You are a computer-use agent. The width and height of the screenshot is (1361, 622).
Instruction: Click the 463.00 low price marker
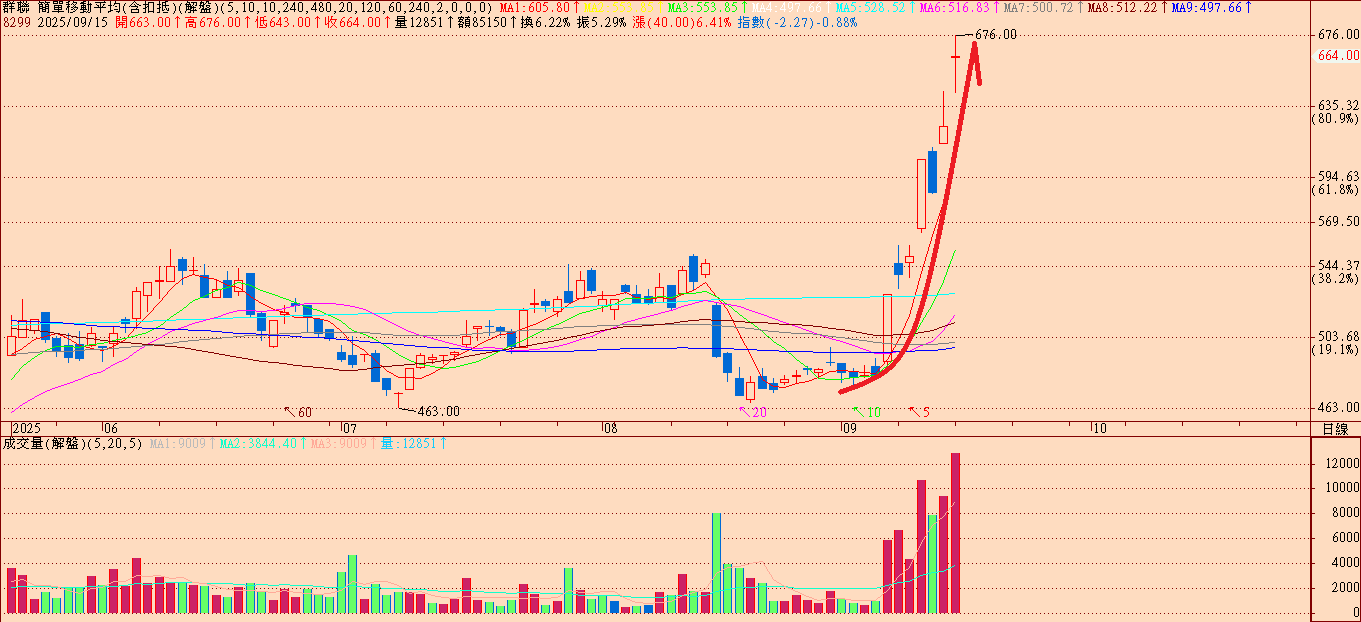point(437,410)
